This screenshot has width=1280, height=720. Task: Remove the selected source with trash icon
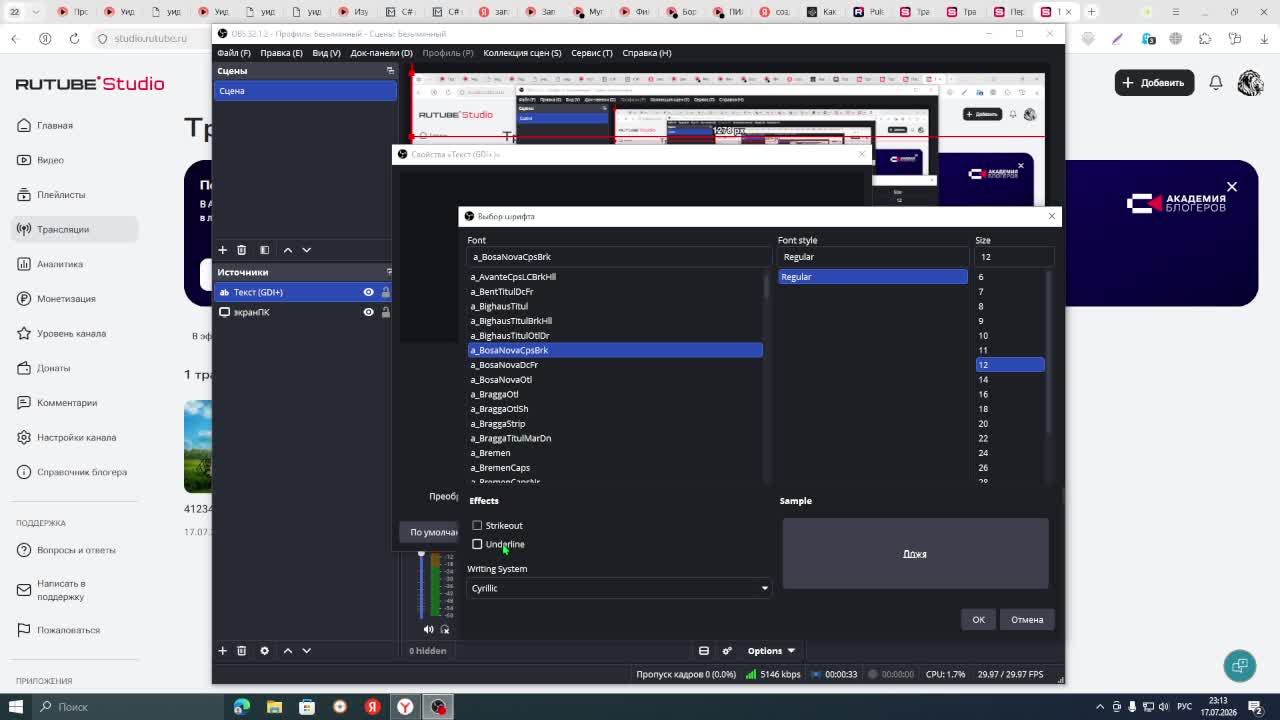coord(241,651)
